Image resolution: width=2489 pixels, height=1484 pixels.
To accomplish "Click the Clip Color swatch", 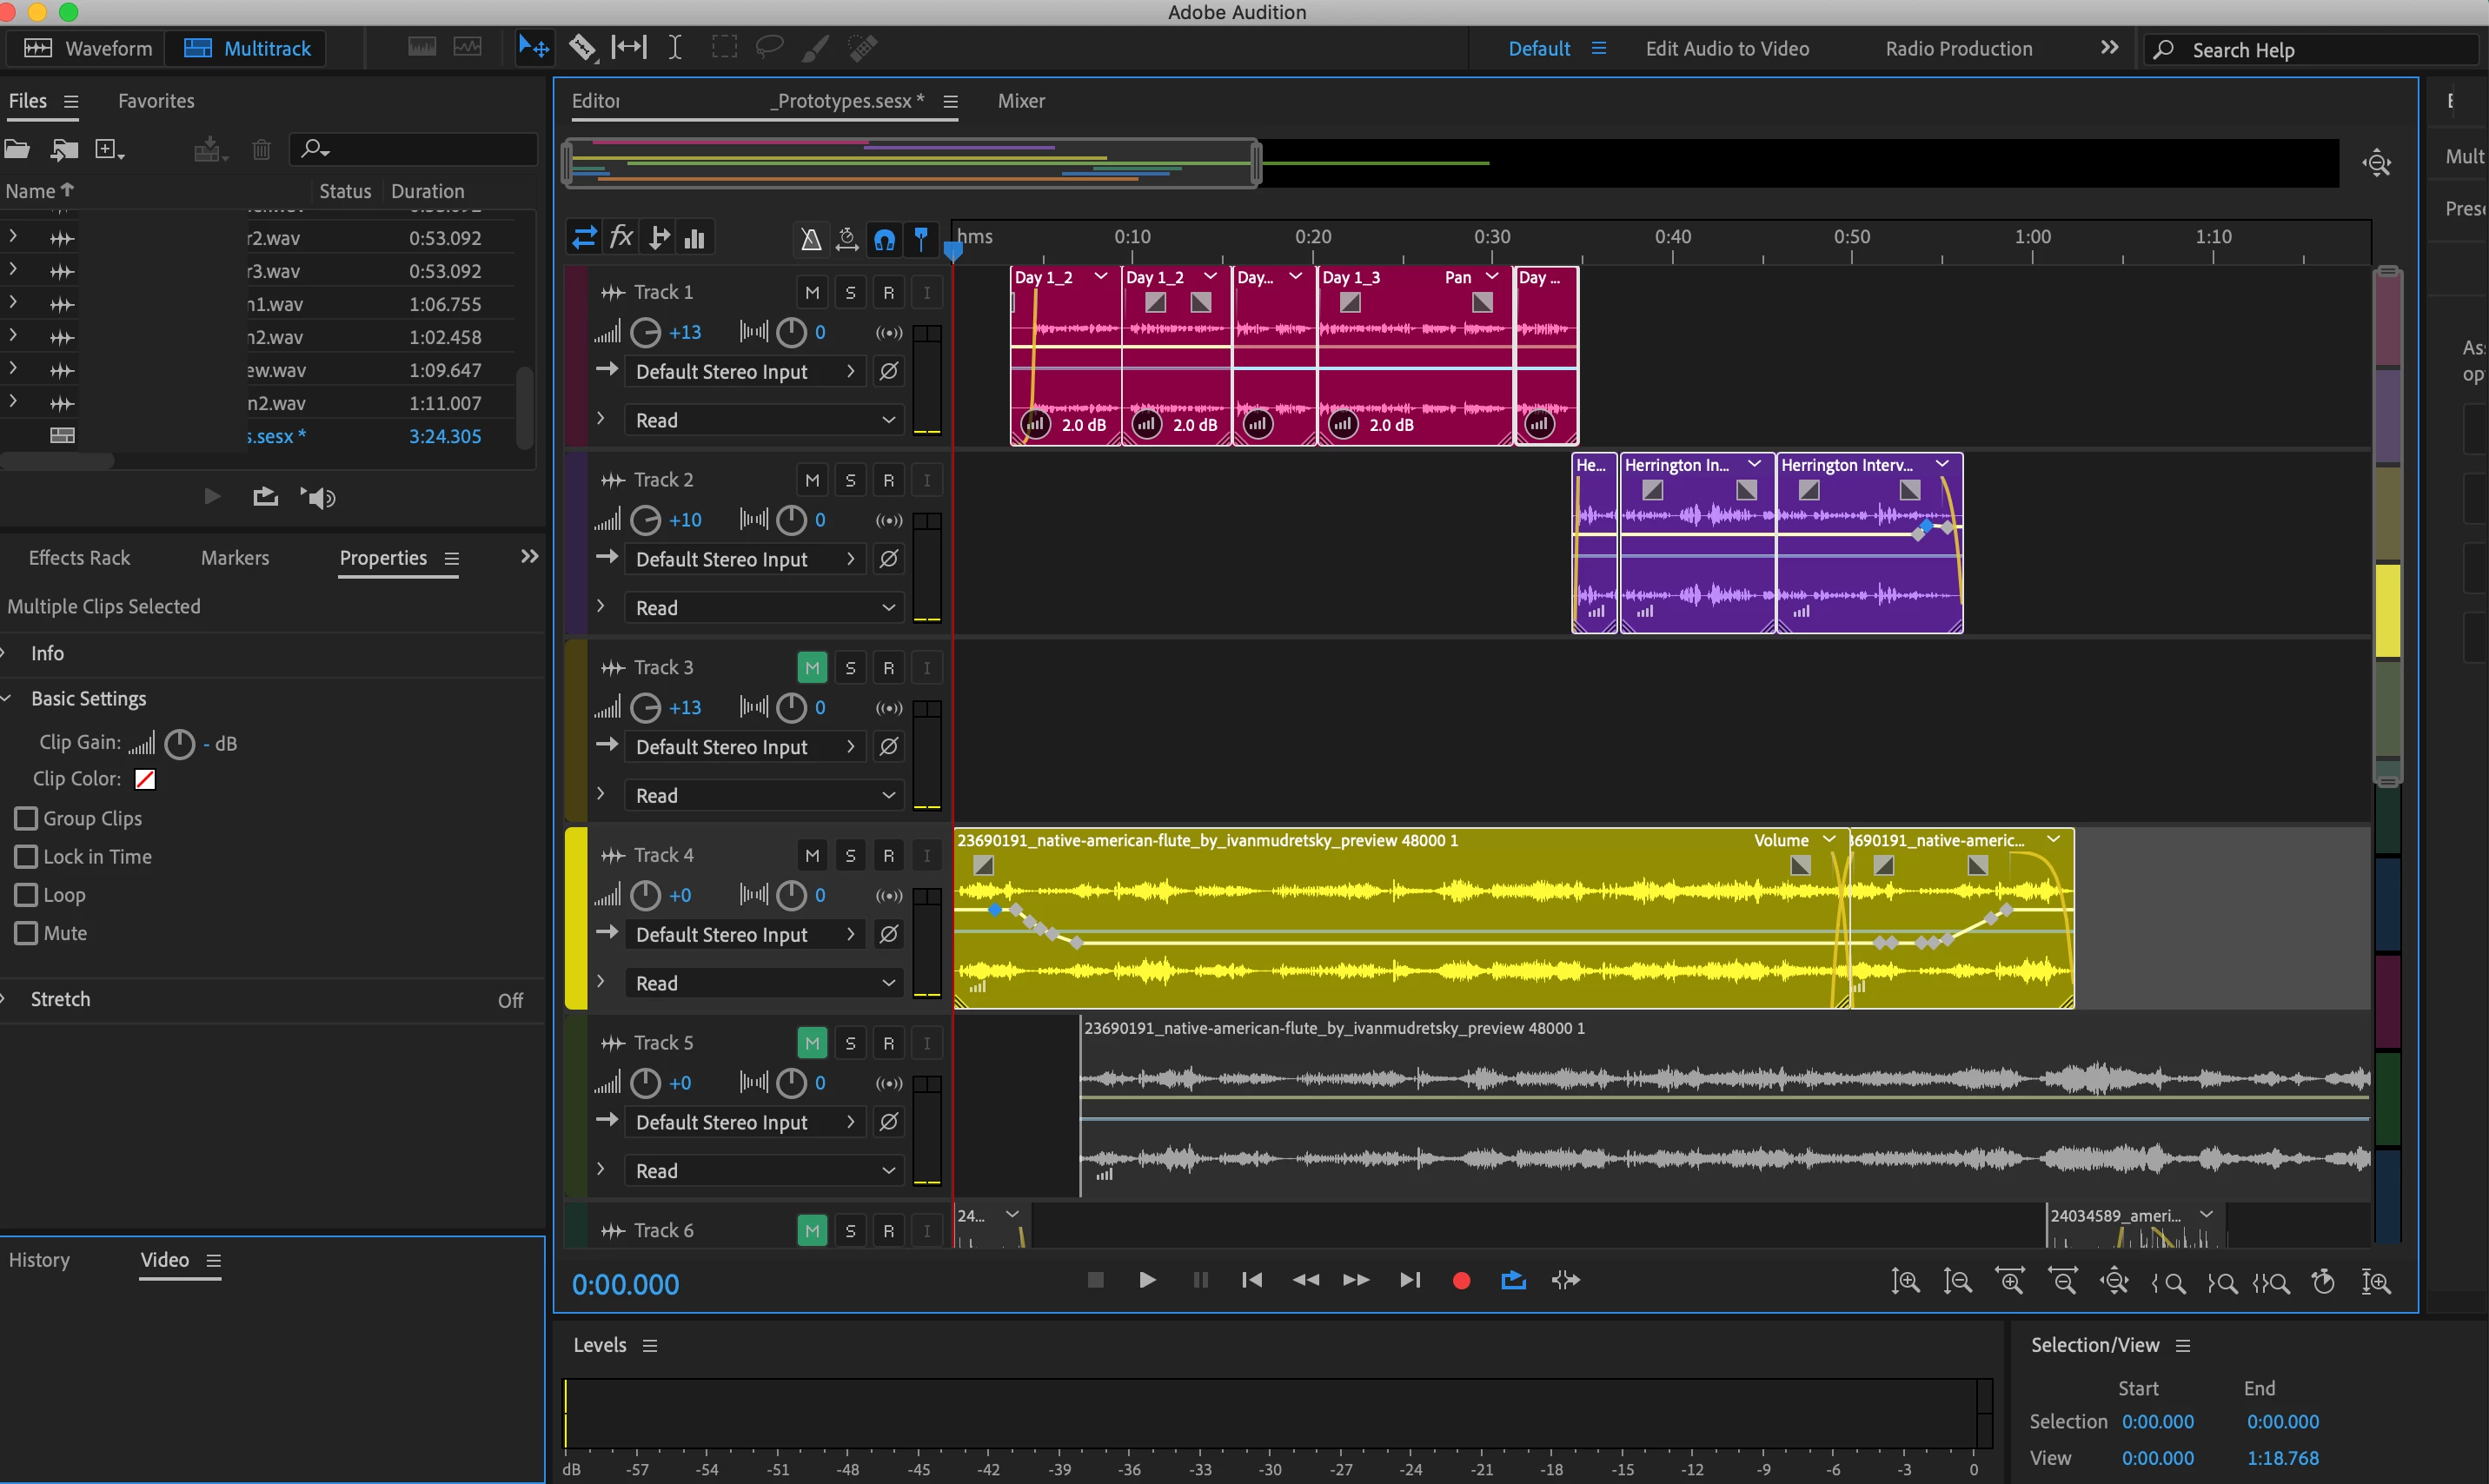I will [x=145, y=779].
